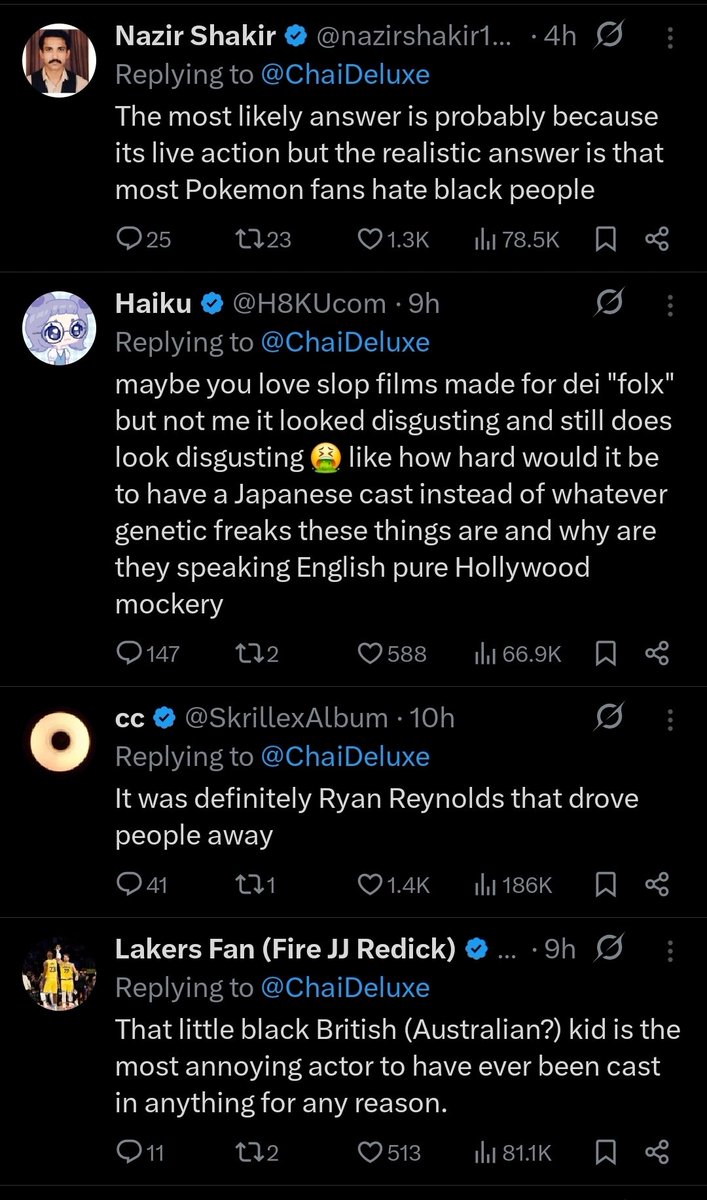
Task: Expand more options for Lakers Fan tweet
Action: click(670, 949)
